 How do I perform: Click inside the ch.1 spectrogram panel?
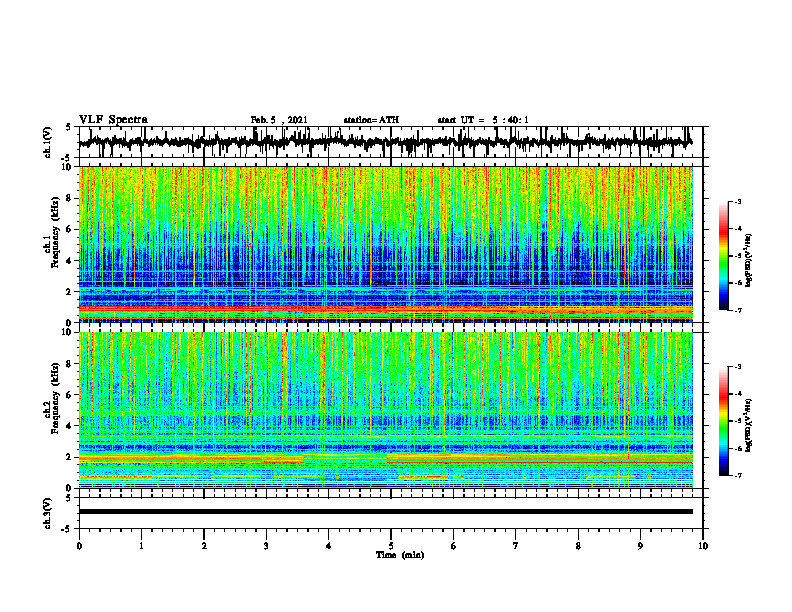coord(385,244)
